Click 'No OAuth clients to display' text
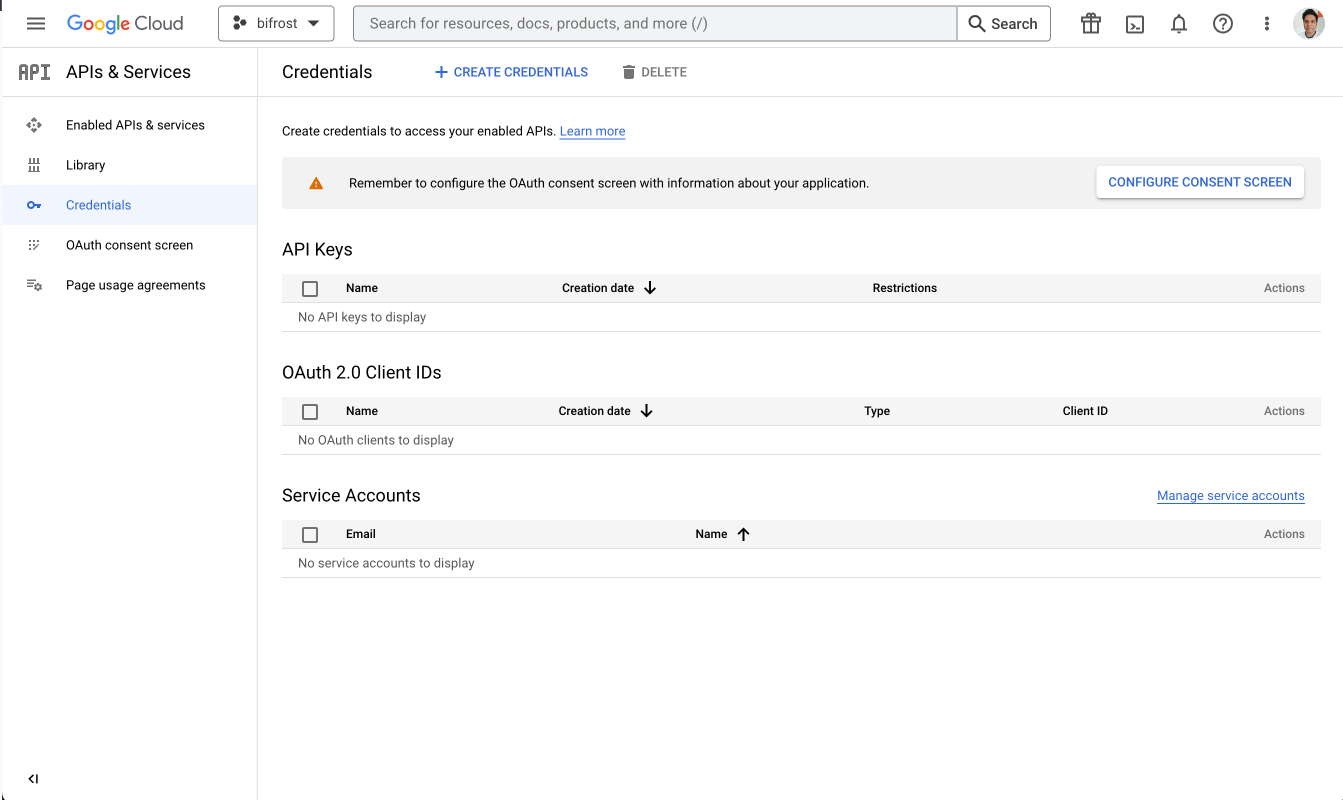The image size is (1343, 800). tap(376, 440)
